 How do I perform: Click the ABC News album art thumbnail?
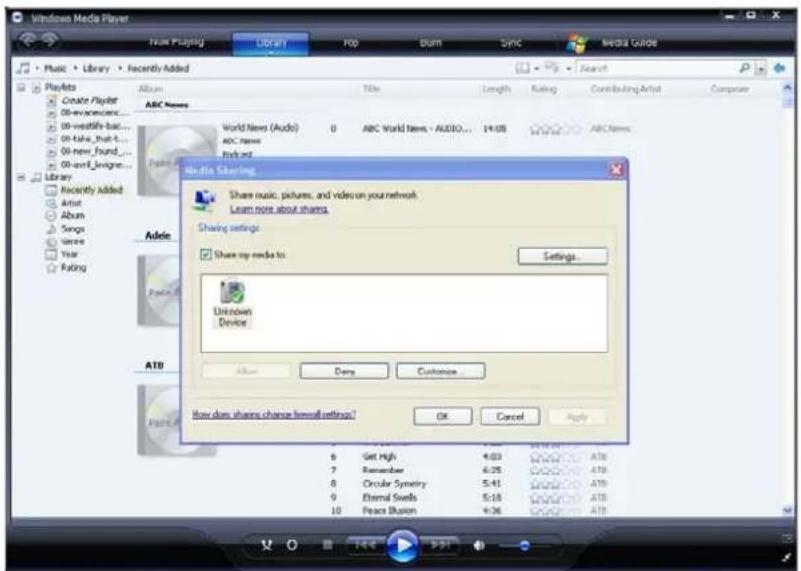(176, 160)
